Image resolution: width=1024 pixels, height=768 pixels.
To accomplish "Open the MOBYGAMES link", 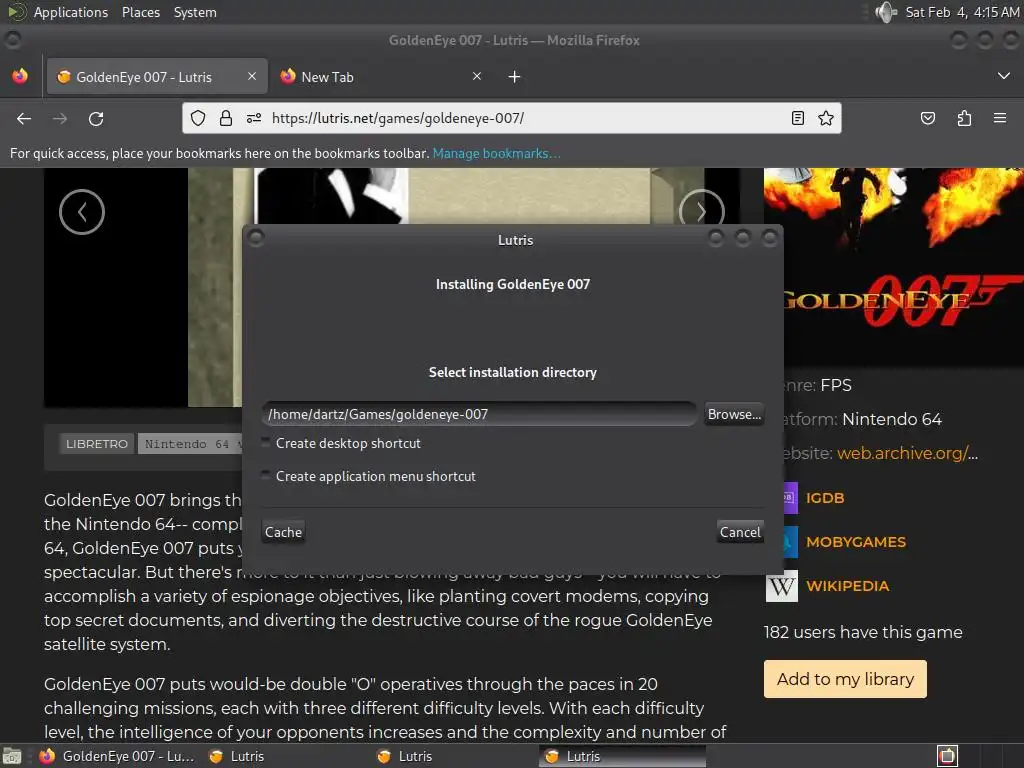I will pyautogui.click(x=856, y=542).
